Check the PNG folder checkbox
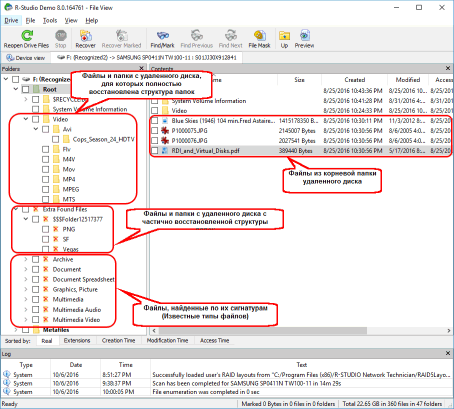The image size is (454, 409). 46,229
